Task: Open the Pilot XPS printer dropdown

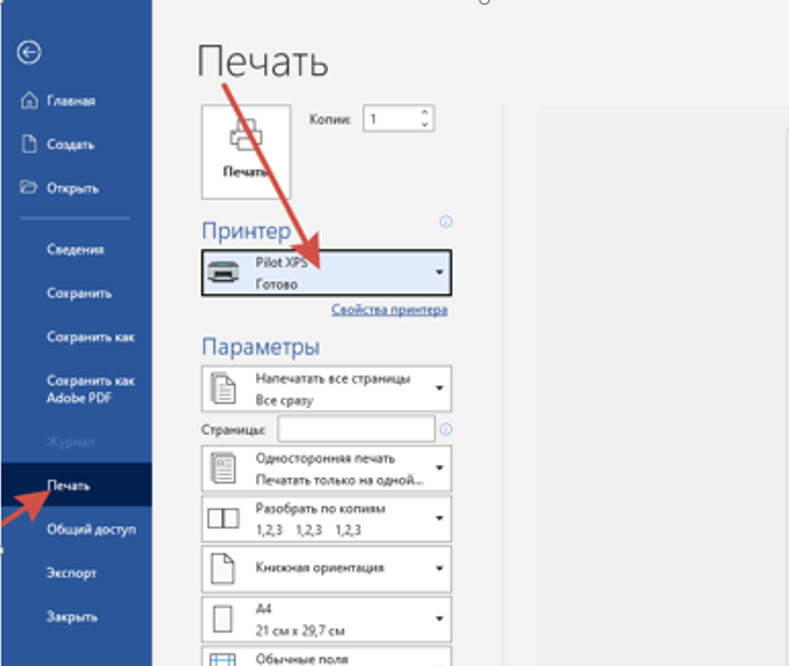Action: pyautogui.click(x=327, y=273)
